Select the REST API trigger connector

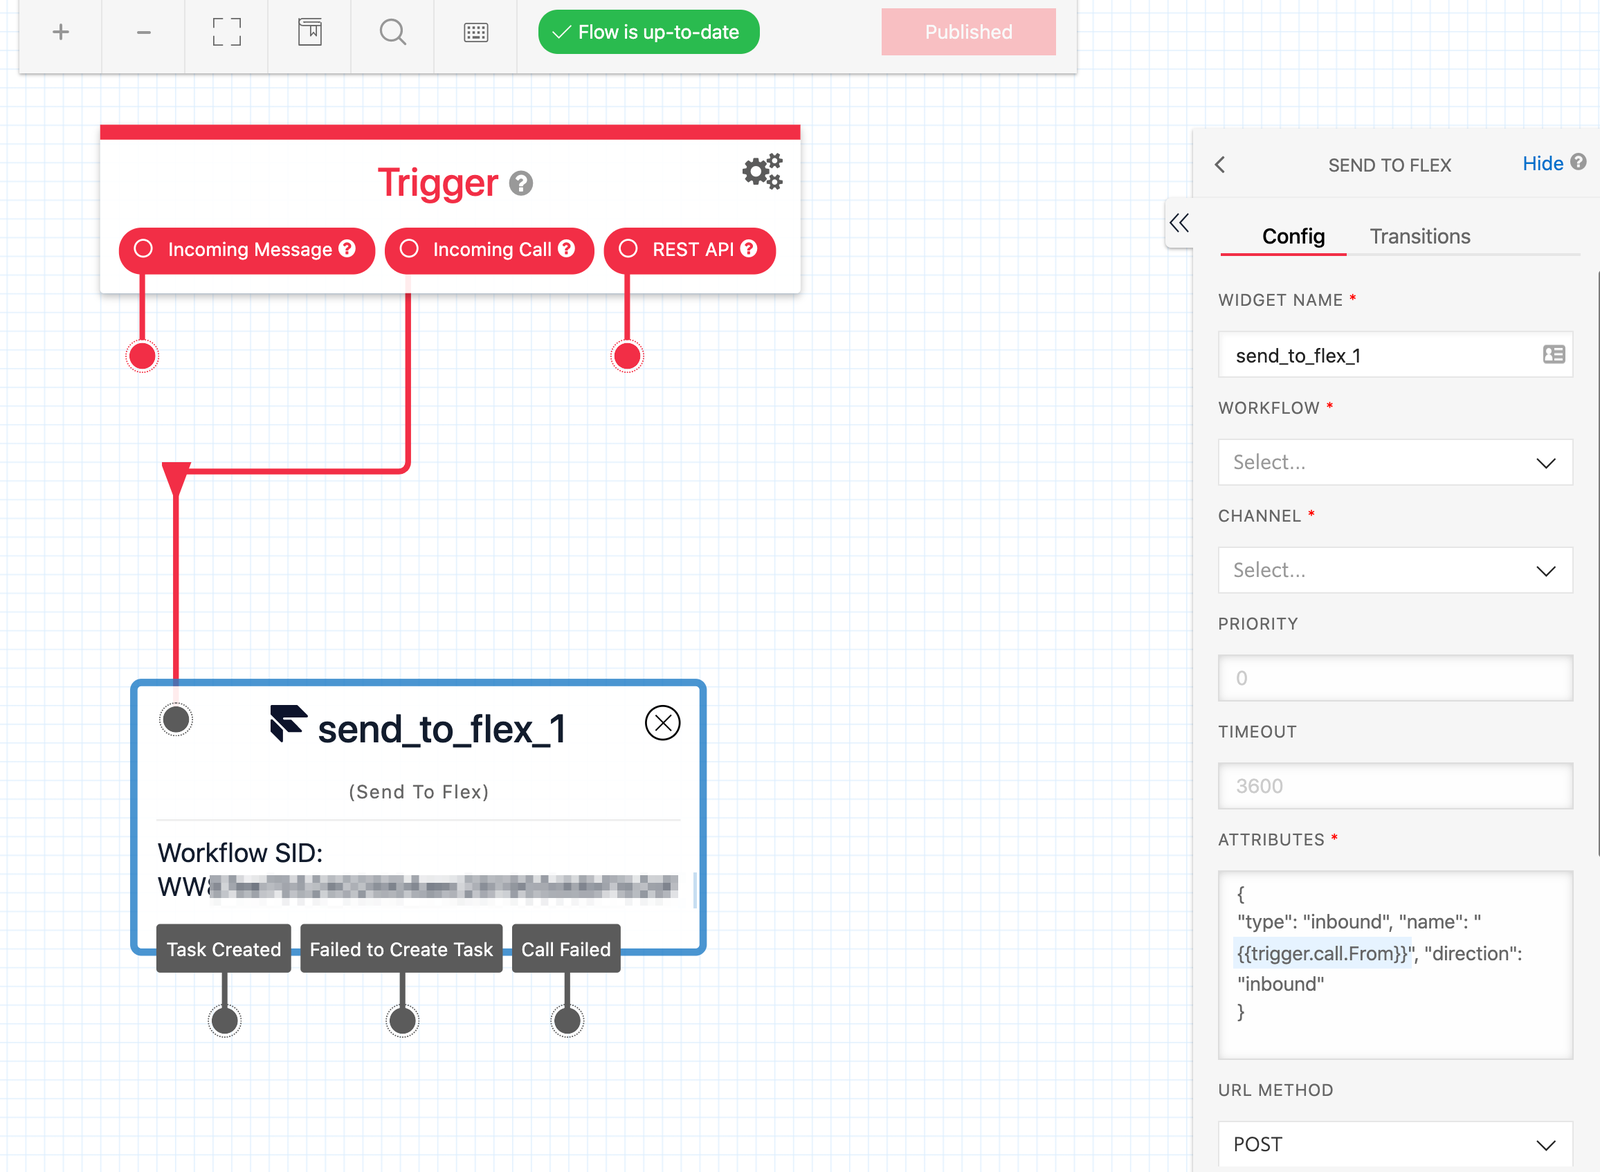tap(689, 250)
